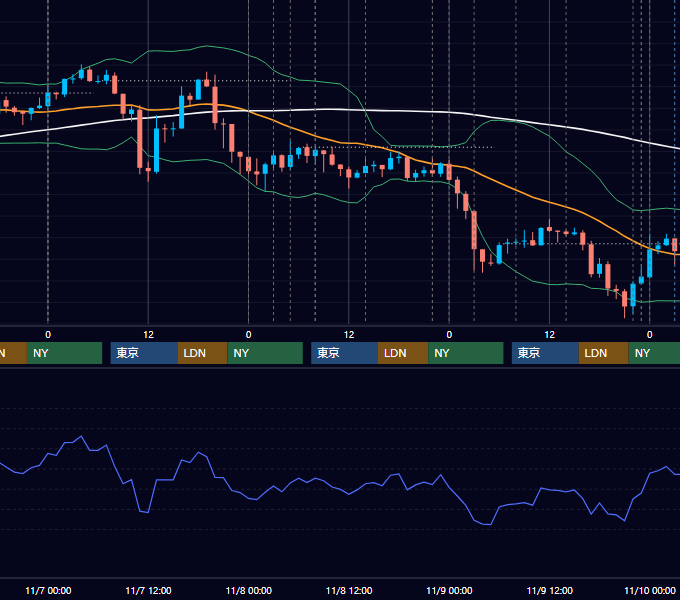Select the 東京 session bar for 11/9
Viewport: 680px width, 600px height.
tap(545, 353)
